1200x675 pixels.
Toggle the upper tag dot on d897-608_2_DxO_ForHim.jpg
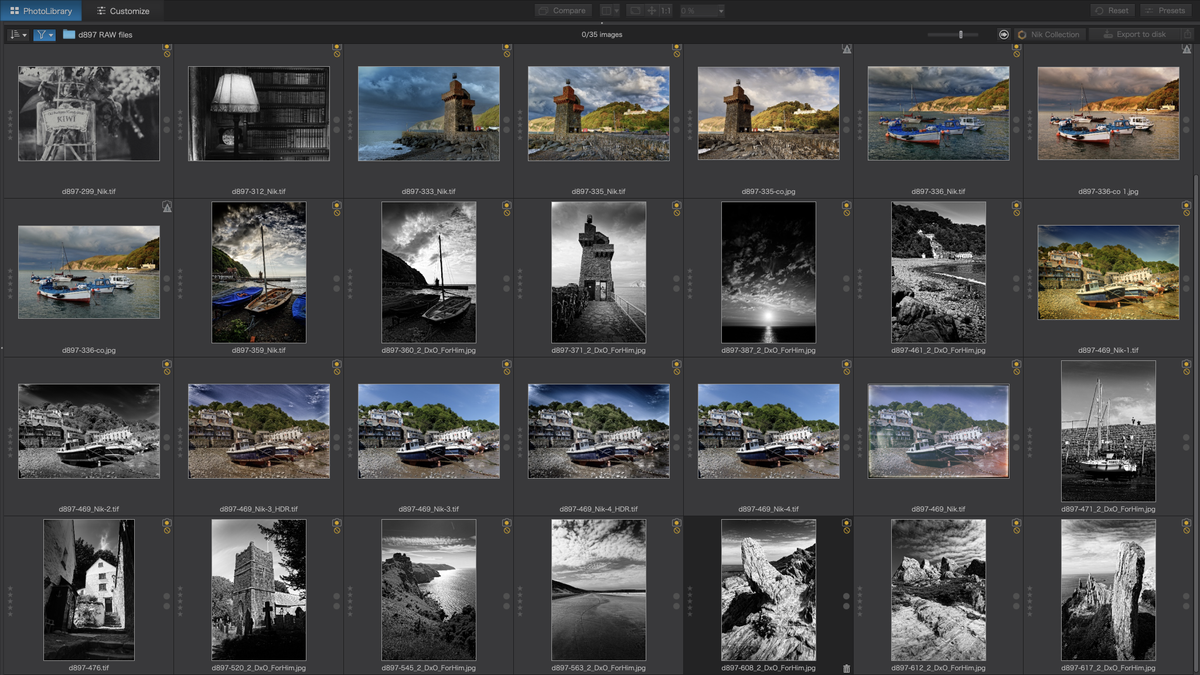tap(846, 597)
